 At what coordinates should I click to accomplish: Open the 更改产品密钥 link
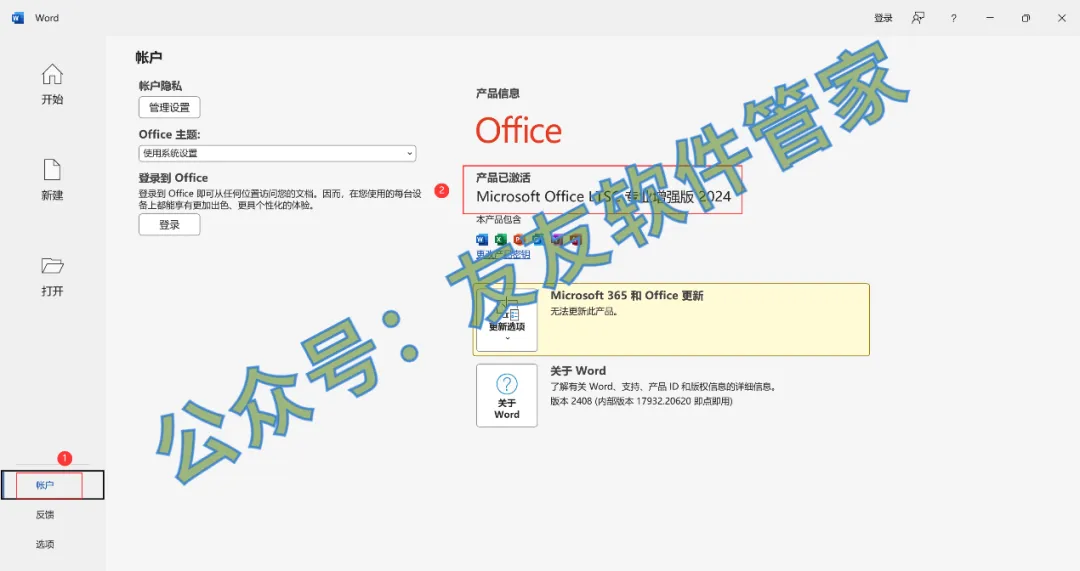pos(503,255)
